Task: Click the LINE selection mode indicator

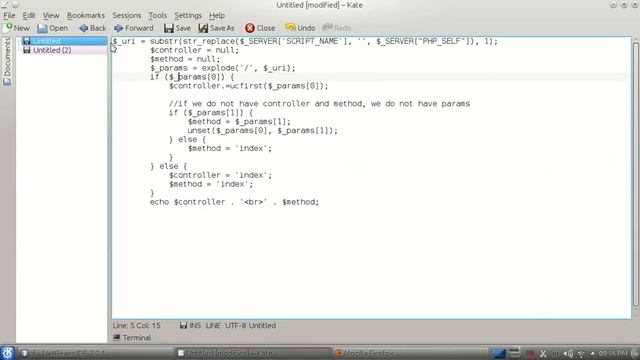Action: click(213, 325)
